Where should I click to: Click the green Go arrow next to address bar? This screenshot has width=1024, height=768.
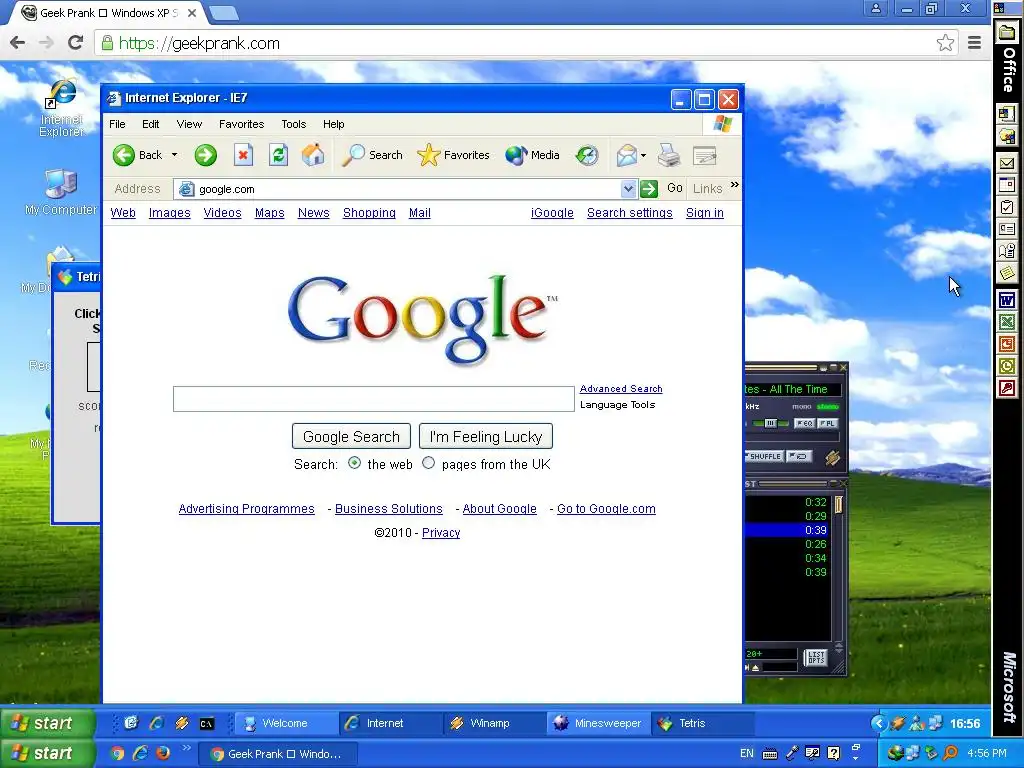648,189
